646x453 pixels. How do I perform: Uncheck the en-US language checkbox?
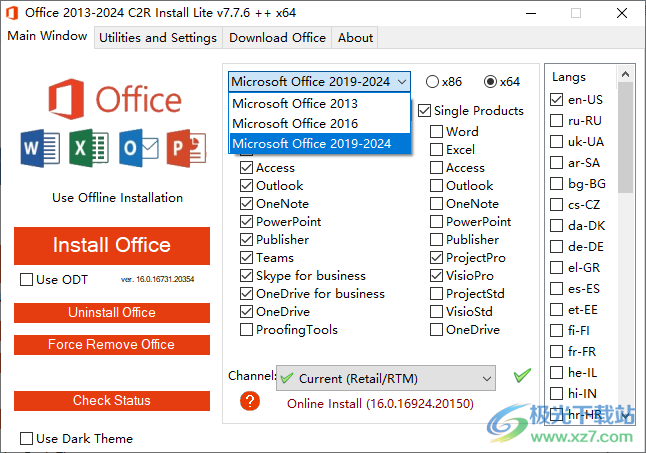pyautogui.click(x=557, y=100)
